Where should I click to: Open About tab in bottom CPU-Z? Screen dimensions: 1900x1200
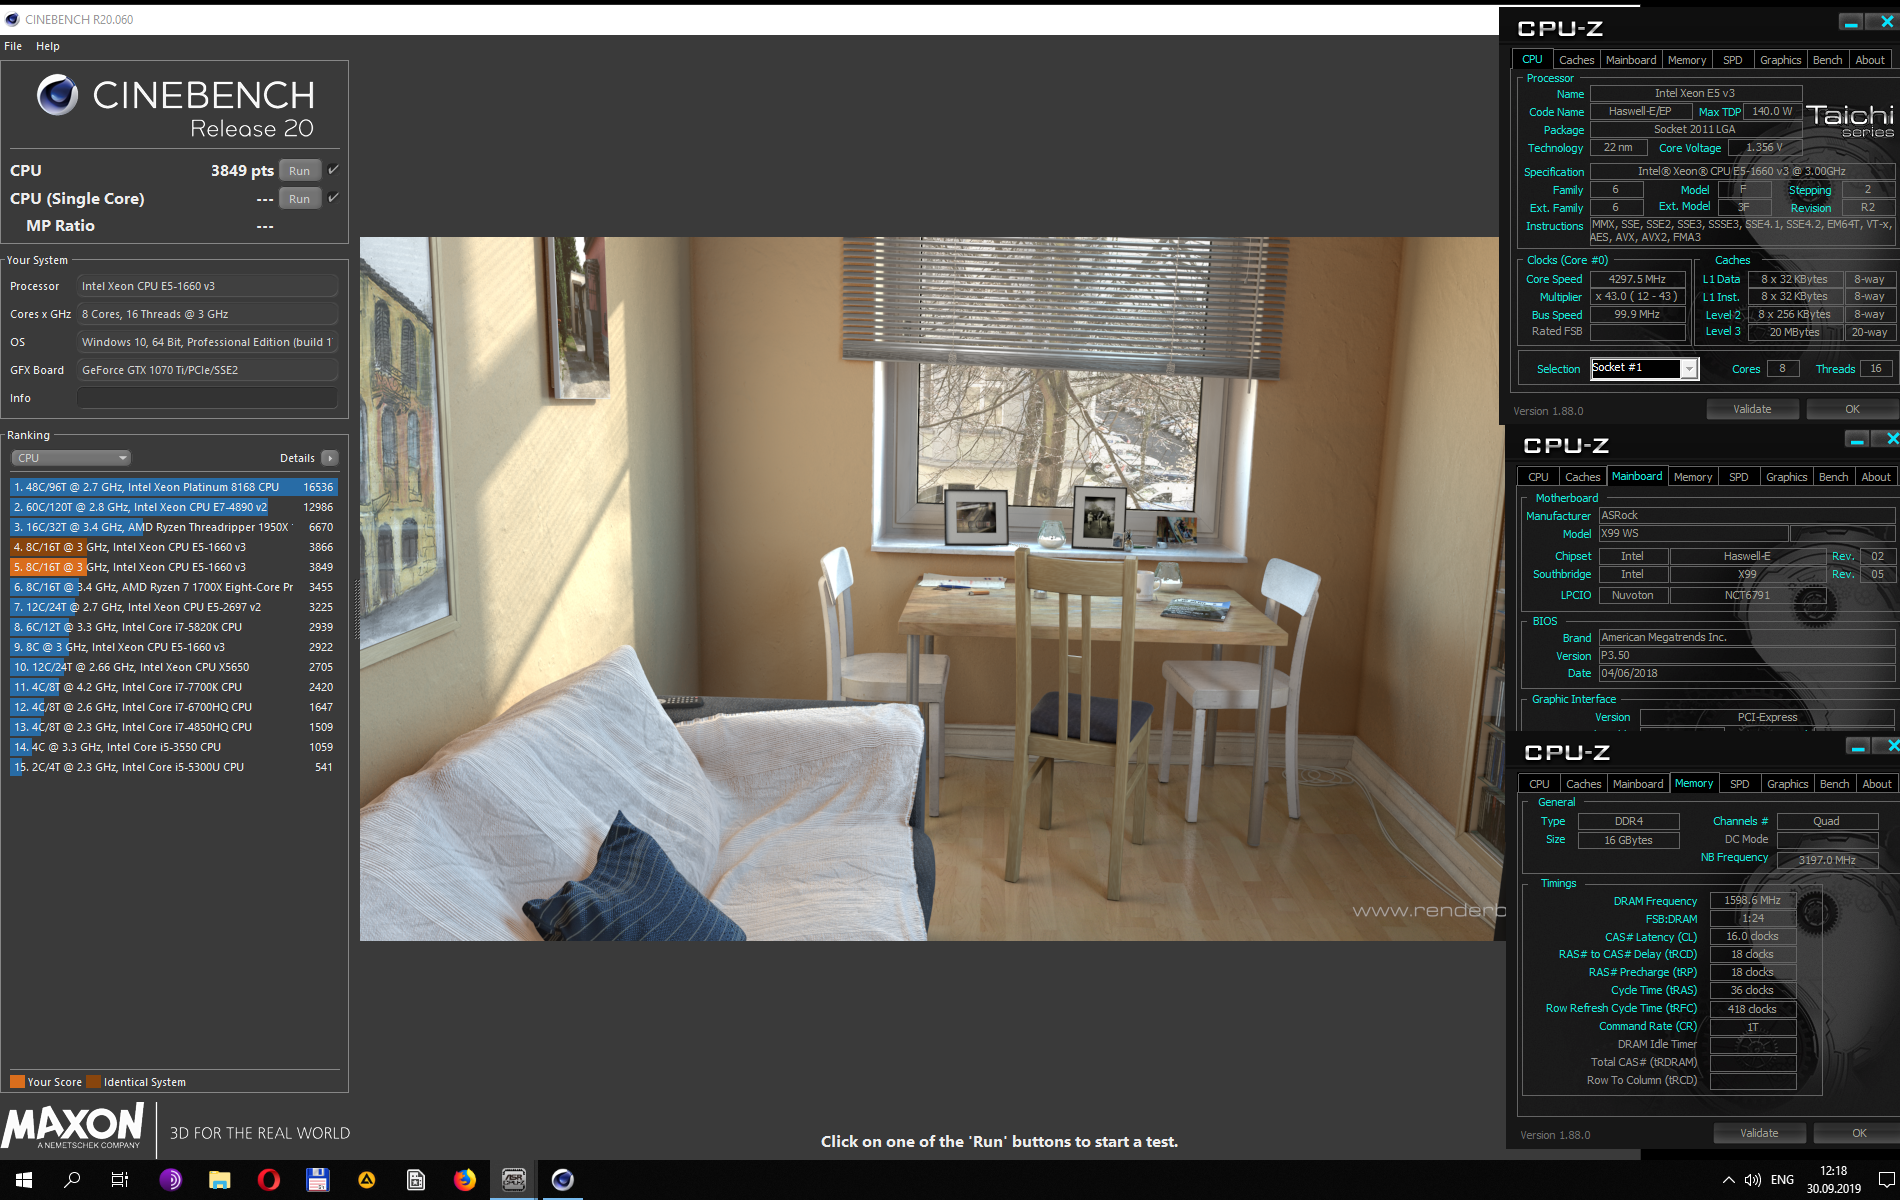click(x=1877, y=784)
